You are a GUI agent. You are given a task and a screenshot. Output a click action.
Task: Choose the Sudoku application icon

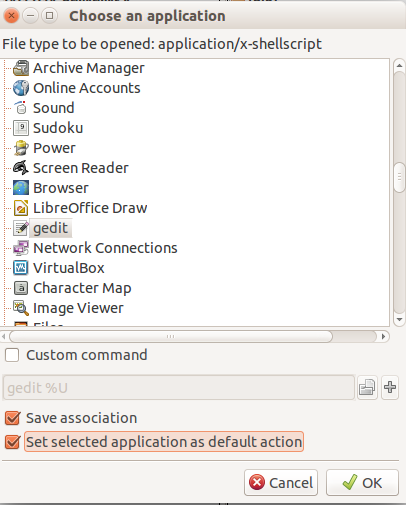pyautogui.click(x=21, y=128)
